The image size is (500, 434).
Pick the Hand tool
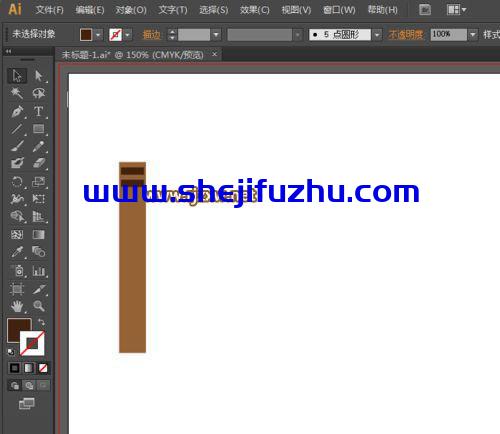[x=17, y=306]
